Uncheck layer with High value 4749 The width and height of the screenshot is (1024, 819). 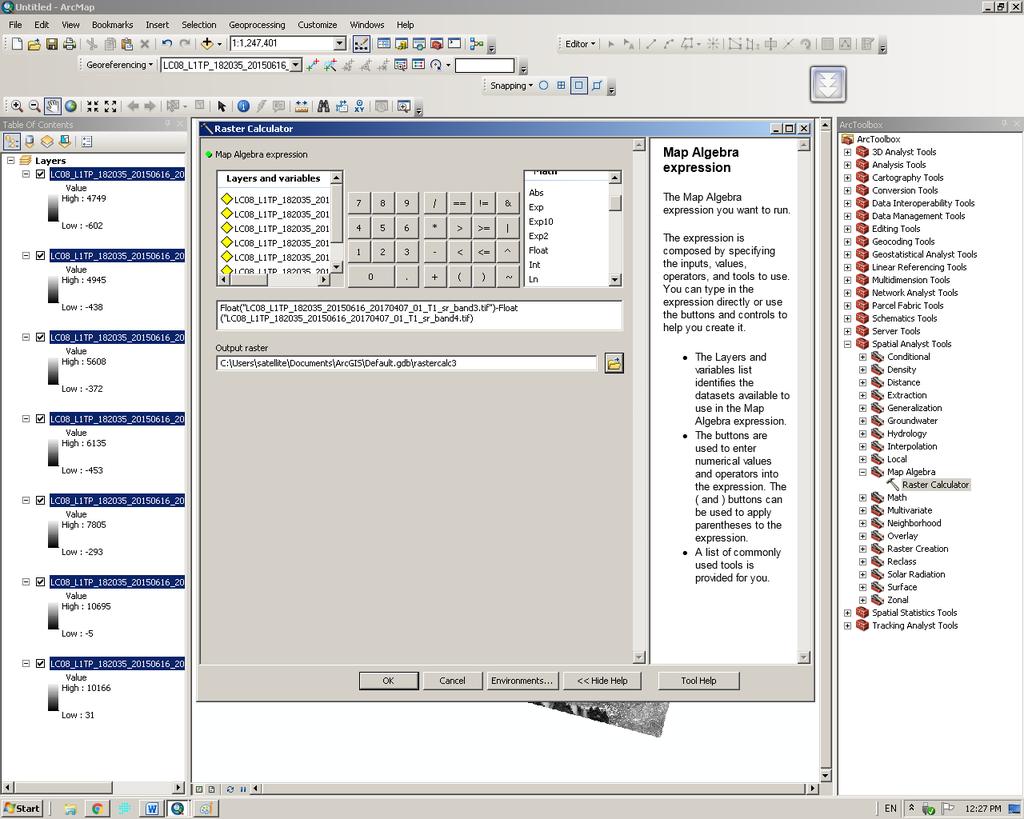[40, 174]
